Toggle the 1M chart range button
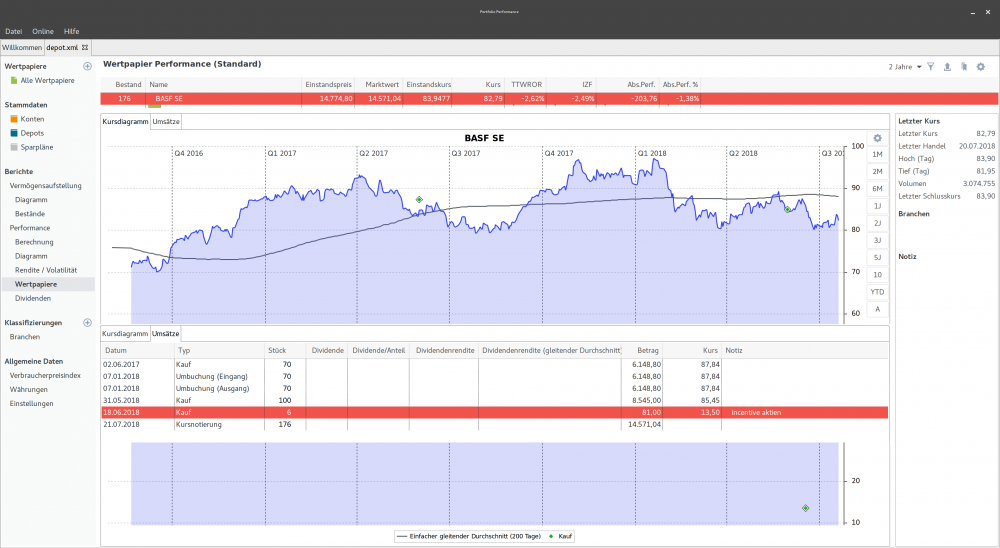 pos(877,155)
